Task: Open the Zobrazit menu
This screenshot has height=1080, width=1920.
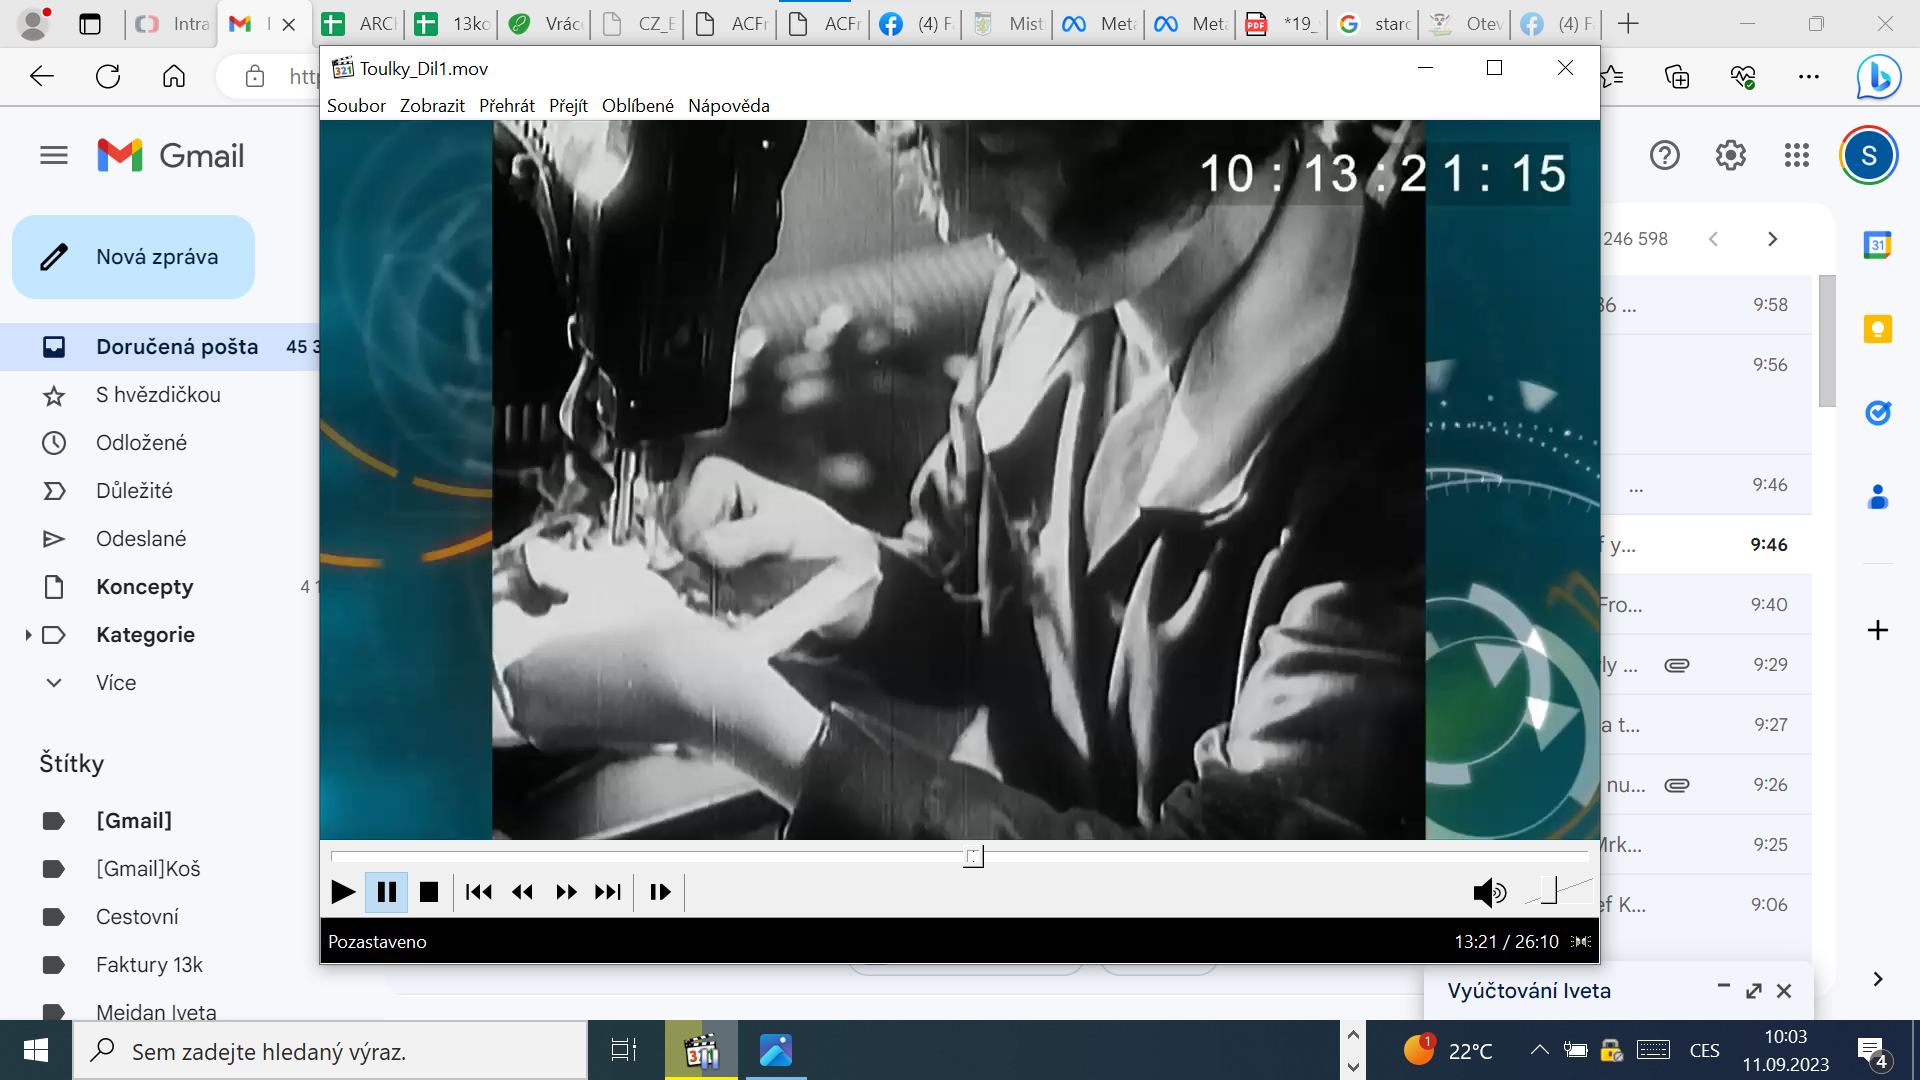Action: coord(432,106)
